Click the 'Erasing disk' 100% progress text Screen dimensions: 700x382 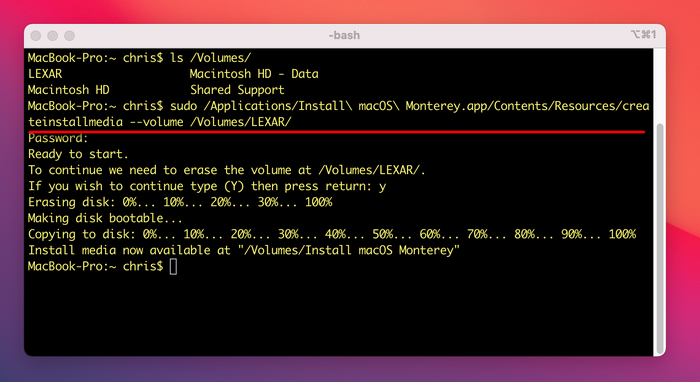pos(318,202)
